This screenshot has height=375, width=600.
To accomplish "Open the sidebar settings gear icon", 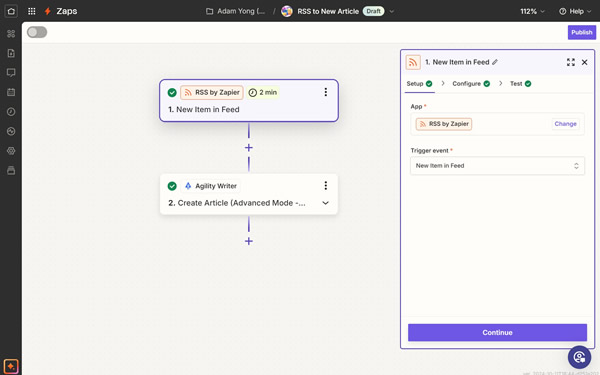I will [11, 151].
